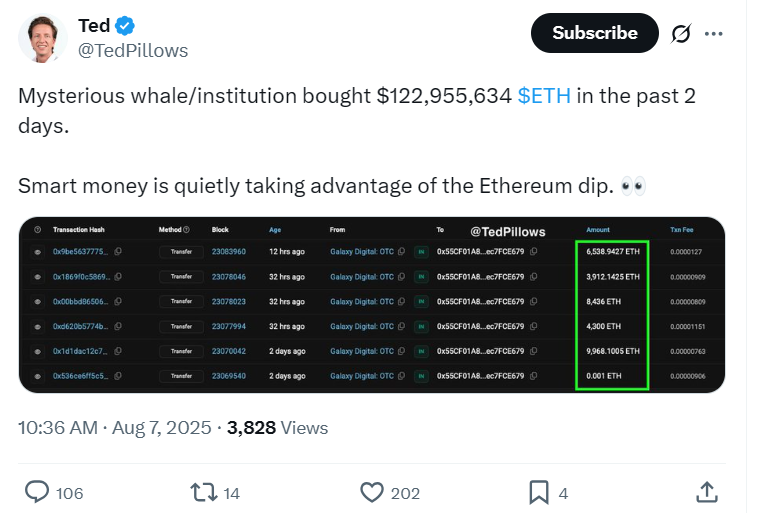The image size is (763, 513).
Task: Click the share upload icon
Action: (706, 492)
